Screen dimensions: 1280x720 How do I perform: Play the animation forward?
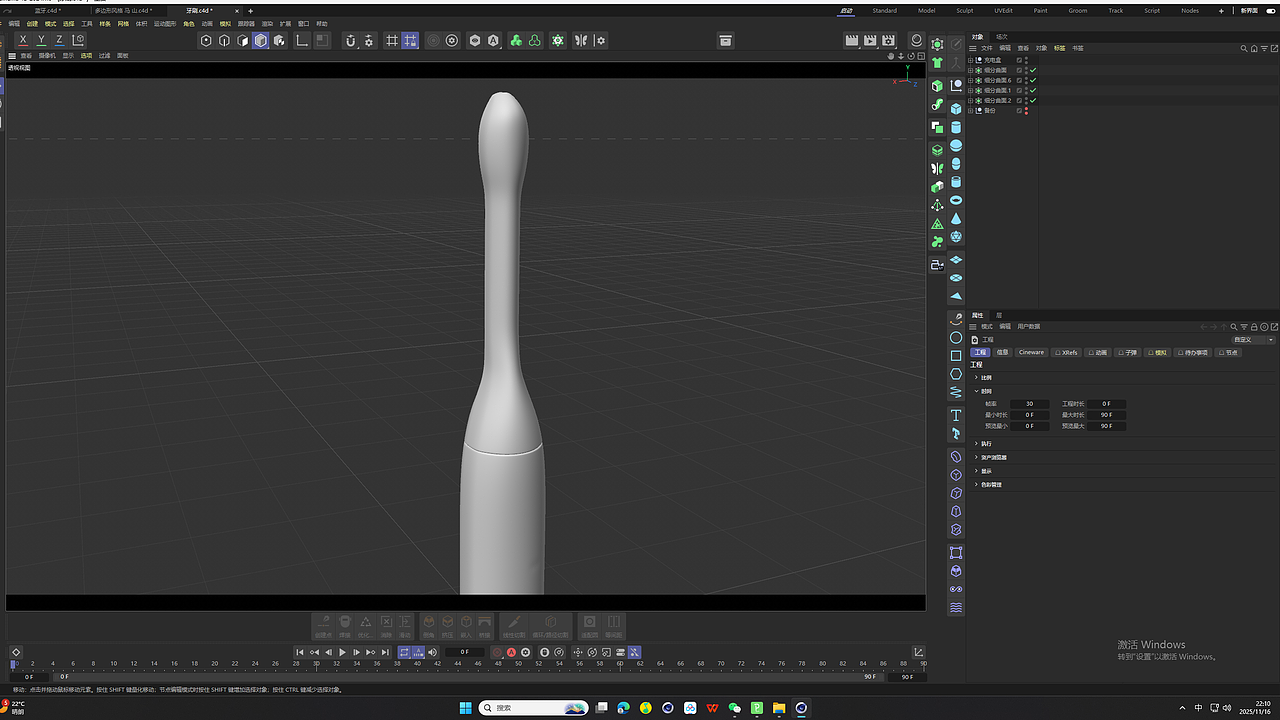[343, 652]
